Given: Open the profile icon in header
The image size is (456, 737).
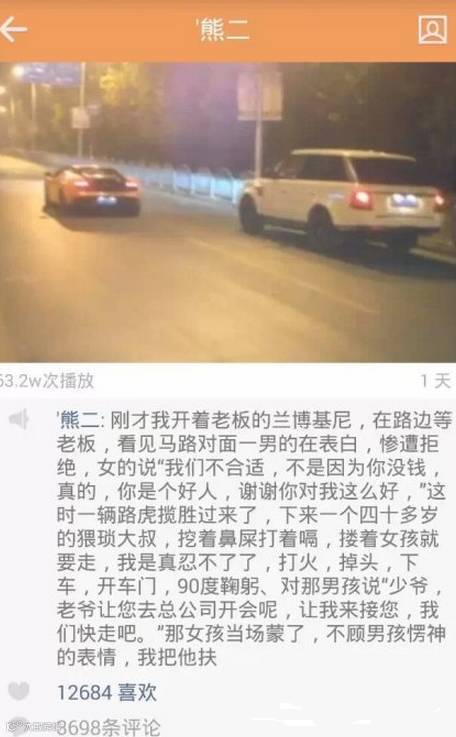Looking at the screenshot, I should pyautogui.click(x=432, y=29).
